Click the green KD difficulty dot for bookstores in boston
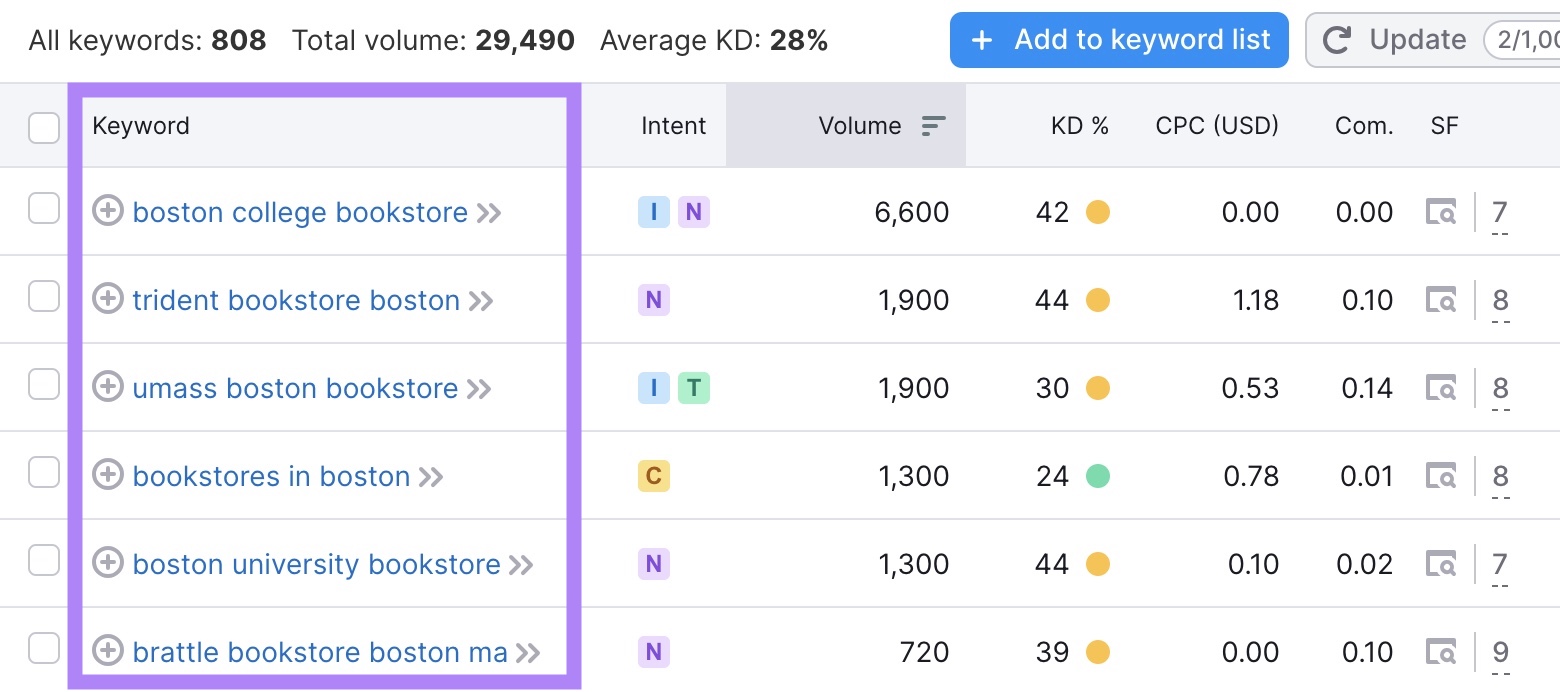The image size is (1560, 692). pos(1098,476)
